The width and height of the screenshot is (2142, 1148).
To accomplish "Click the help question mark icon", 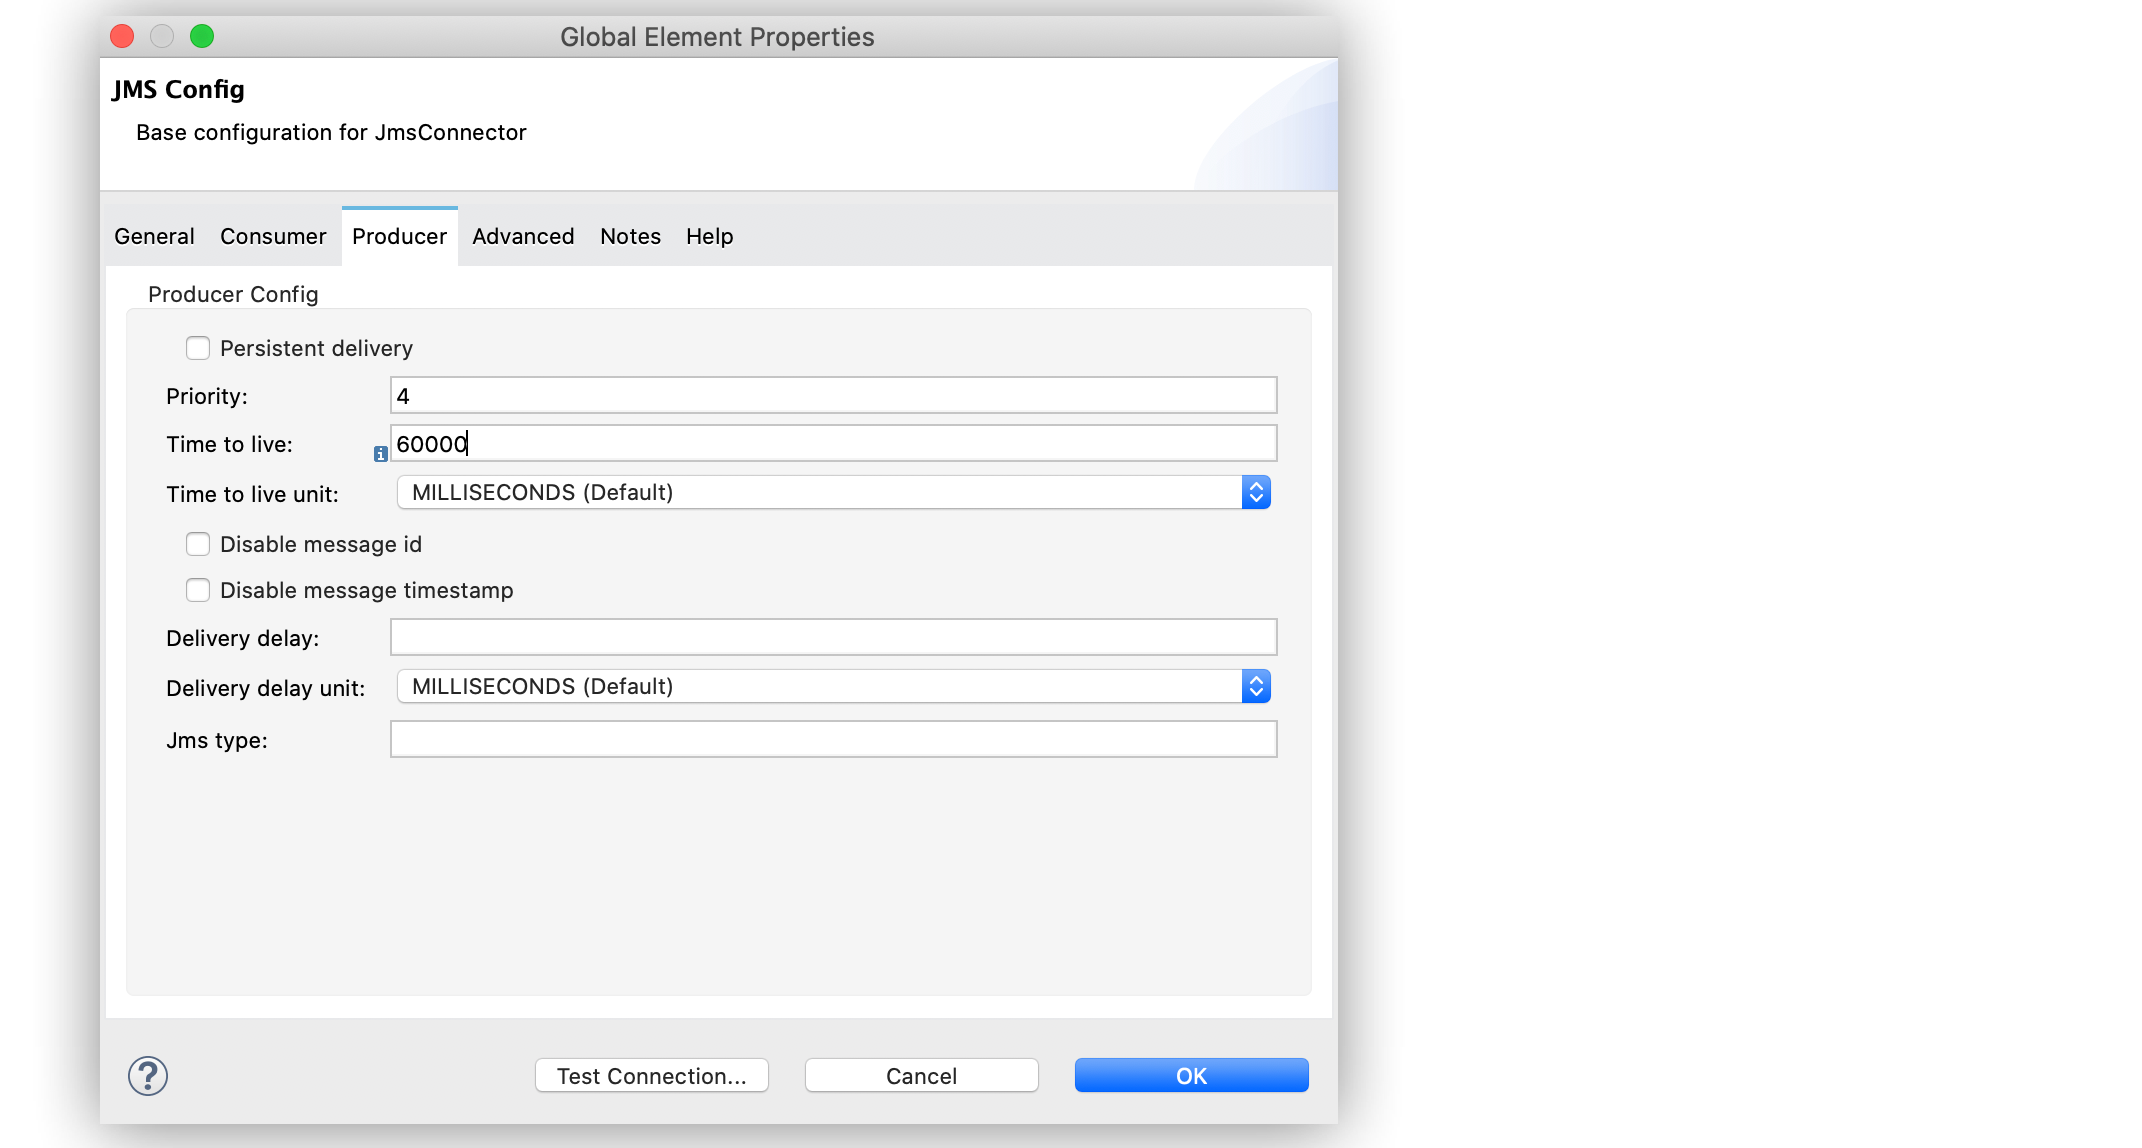I will [147, 1076].
